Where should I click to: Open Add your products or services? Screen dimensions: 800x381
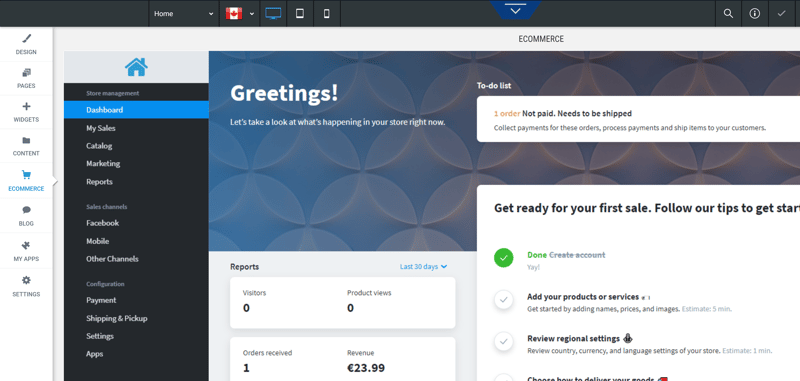[583, 297]
